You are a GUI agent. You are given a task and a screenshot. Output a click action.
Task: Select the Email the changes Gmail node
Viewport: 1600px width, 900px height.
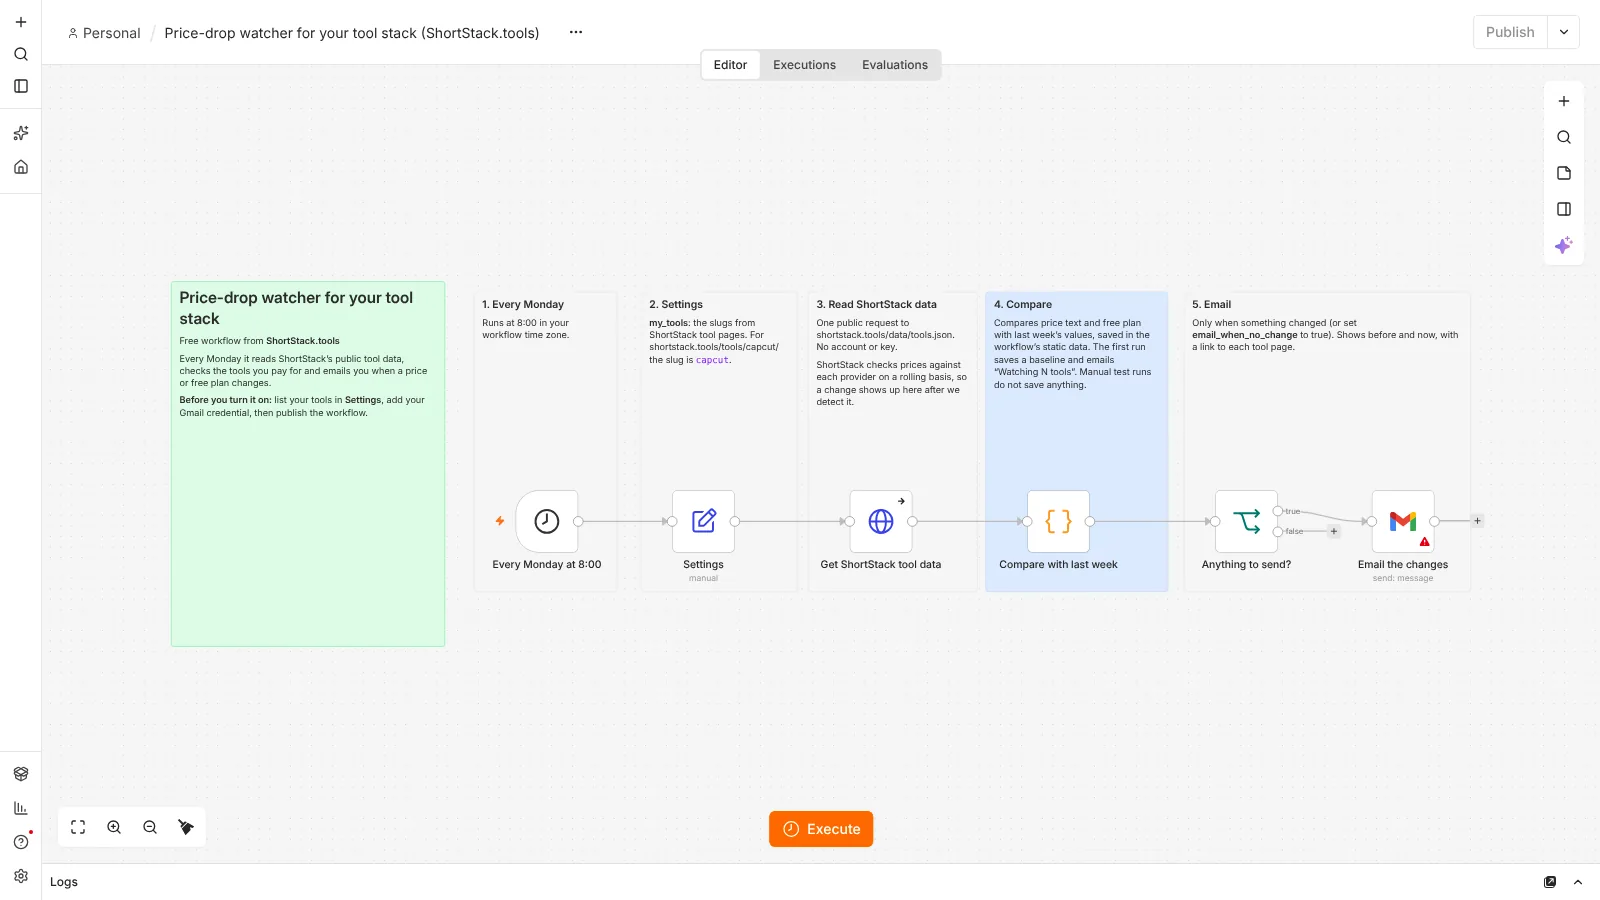pos(1403,521)
